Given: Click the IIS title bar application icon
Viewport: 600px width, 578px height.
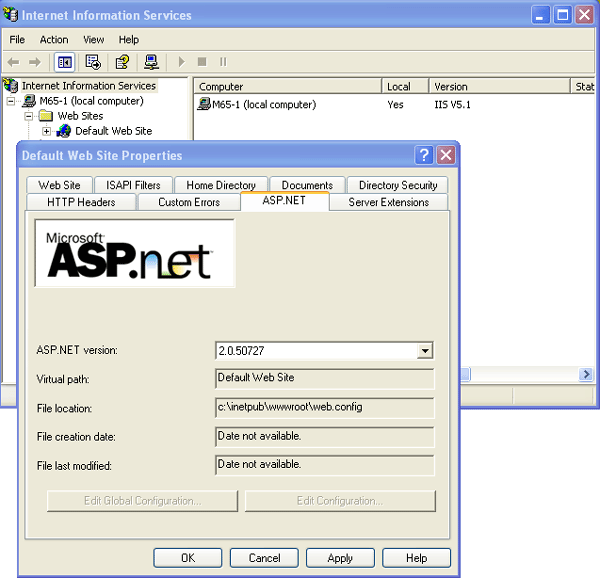Looking at the screenshot, I should coord(10,15).
